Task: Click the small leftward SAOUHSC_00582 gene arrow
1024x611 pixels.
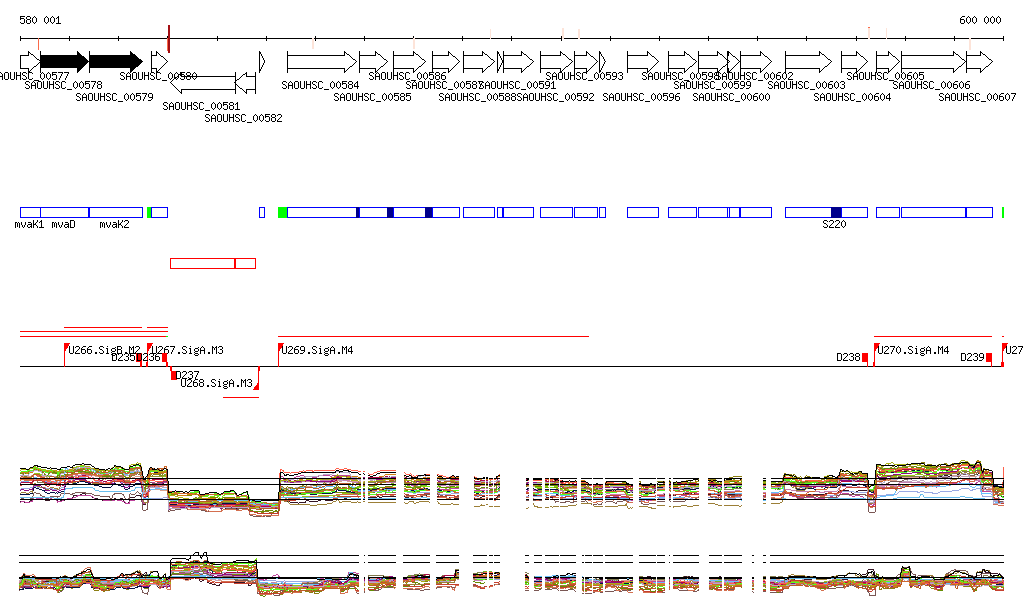Action: click(x=246, y=83)
